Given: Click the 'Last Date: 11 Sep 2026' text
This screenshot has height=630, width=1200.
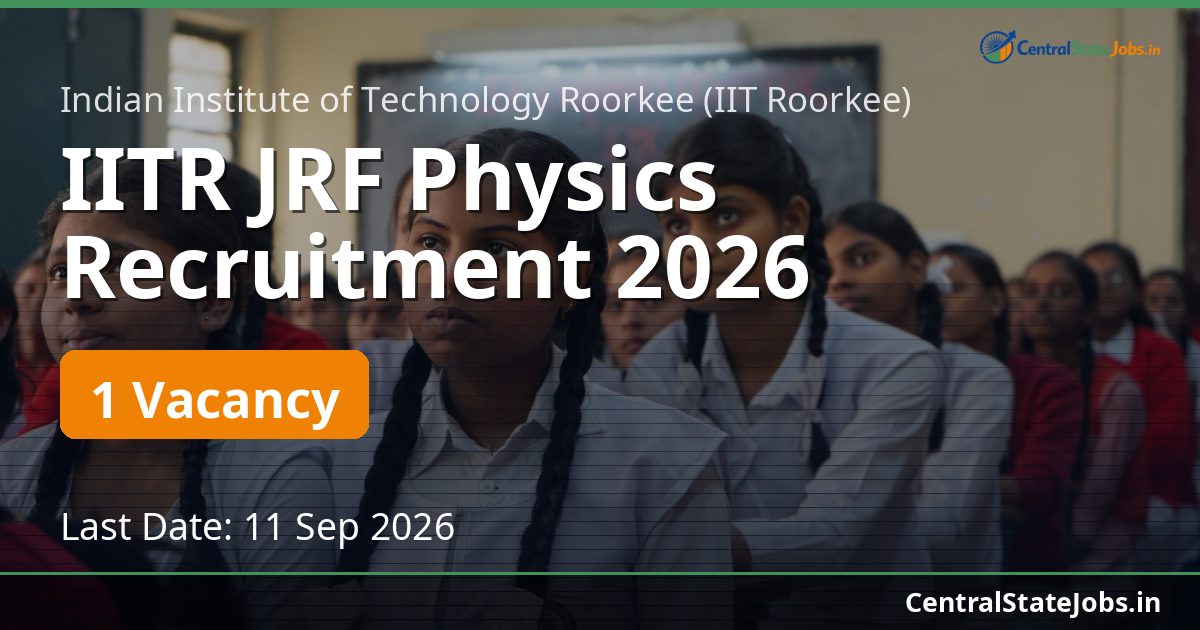Looking at the screenshot, I should (x=258, y=526).
